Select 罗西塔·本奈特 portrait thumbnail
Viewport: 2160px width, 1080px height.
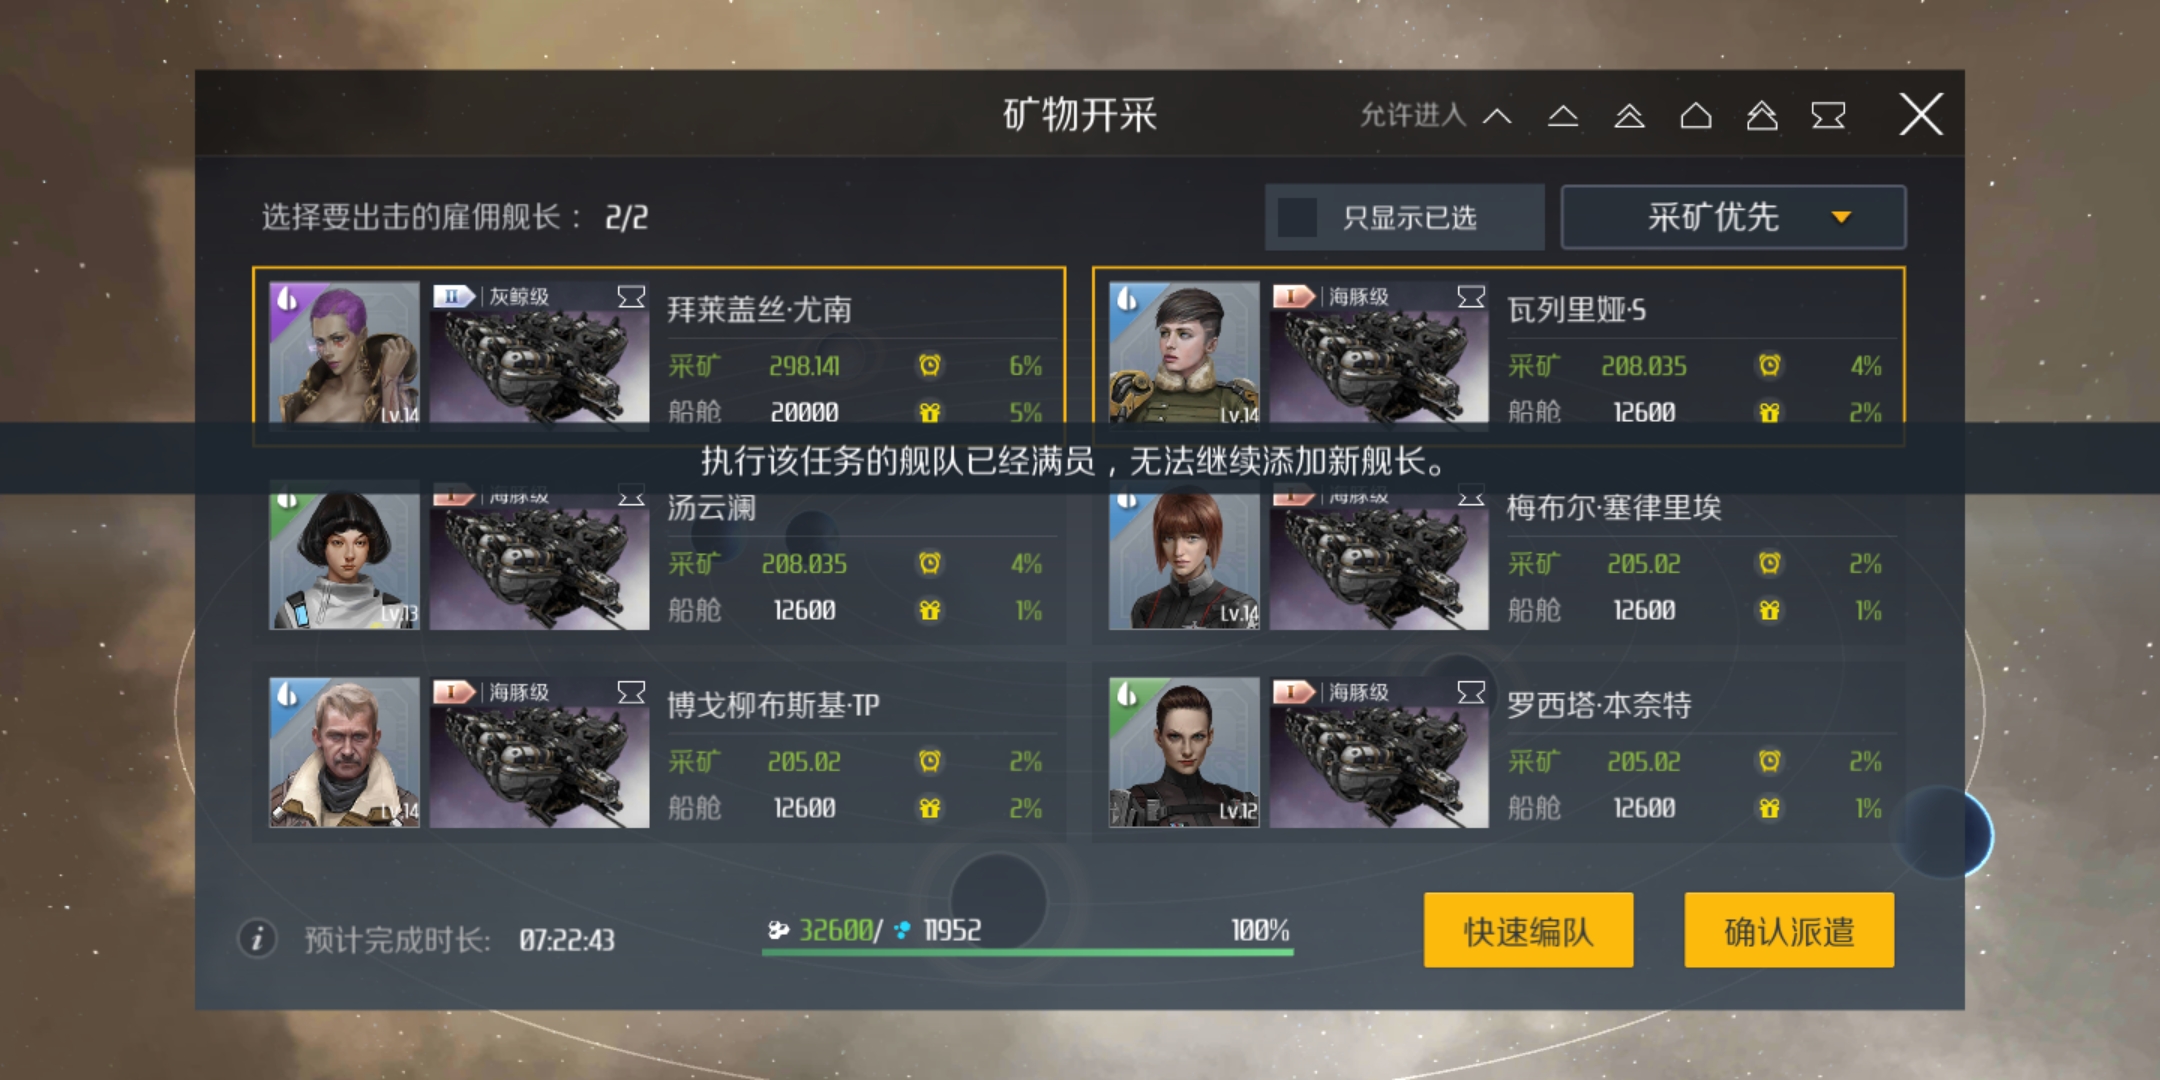point(1184,752)
